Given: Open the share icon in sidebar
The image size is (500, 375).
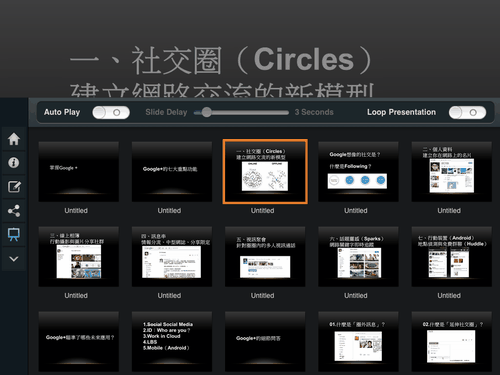Looking at the screenshot, I should tap(14, 211).
